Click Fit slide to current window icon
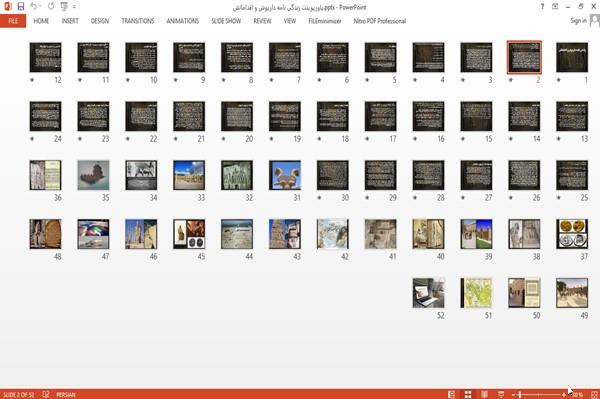 click(594, 394)
